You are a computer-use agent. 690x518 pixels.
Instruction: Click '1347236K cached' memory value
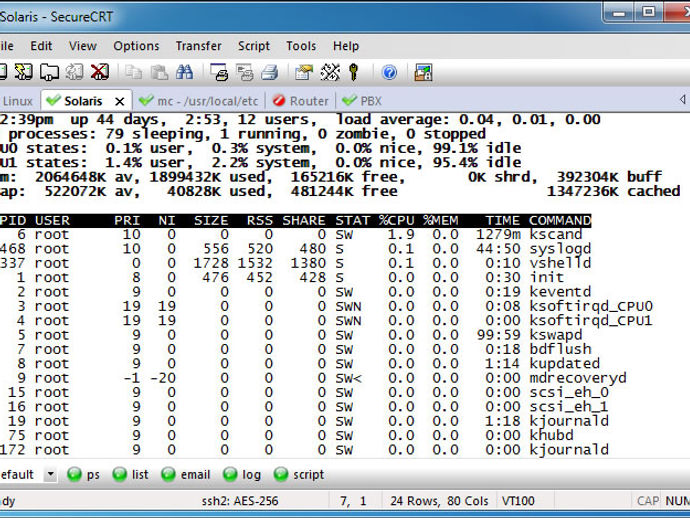tap(613, 191)
